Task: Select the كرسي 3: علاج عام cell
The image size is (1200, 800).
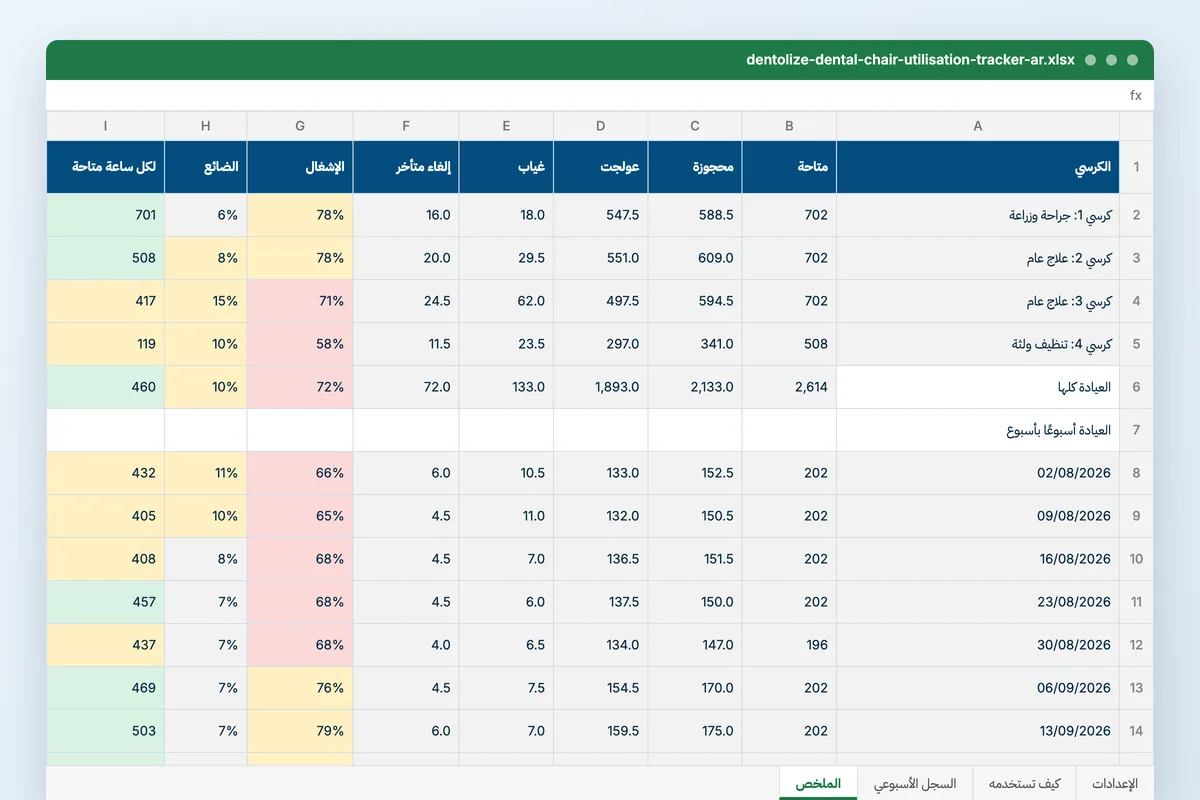Action: coord(978,301)
